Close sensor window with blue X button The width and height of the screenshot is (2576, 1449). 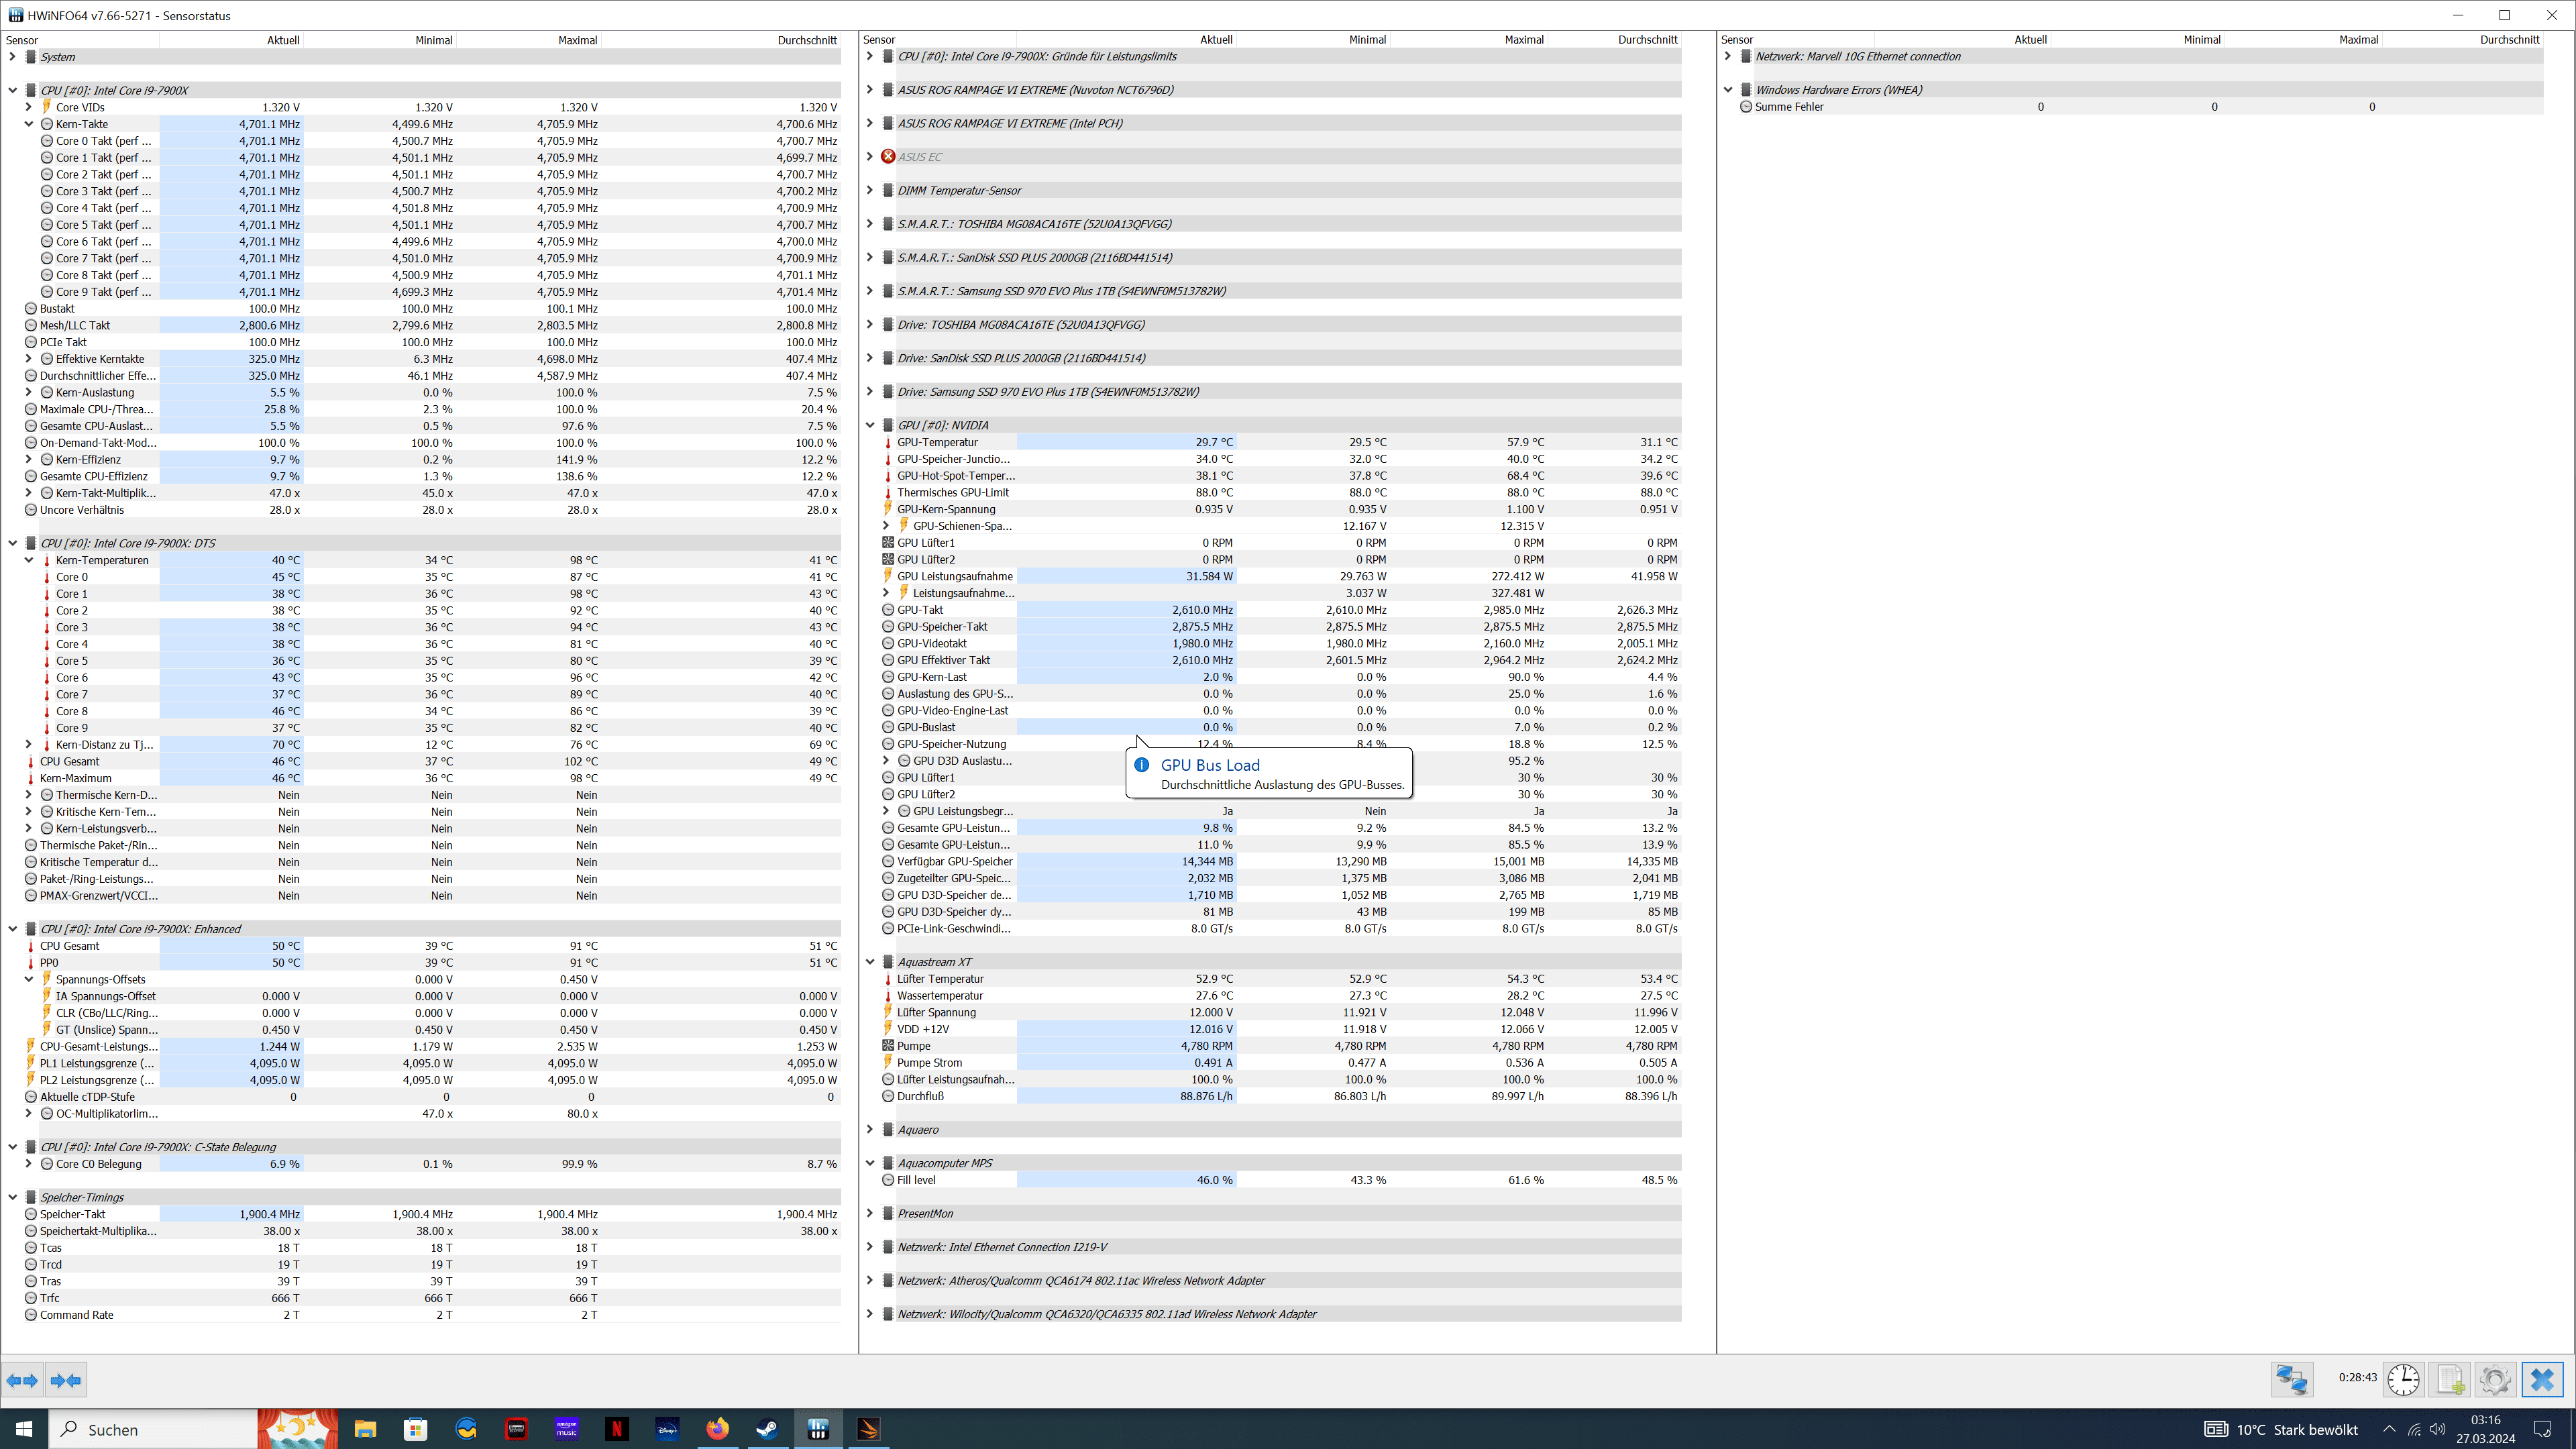coord(2542,1380)
